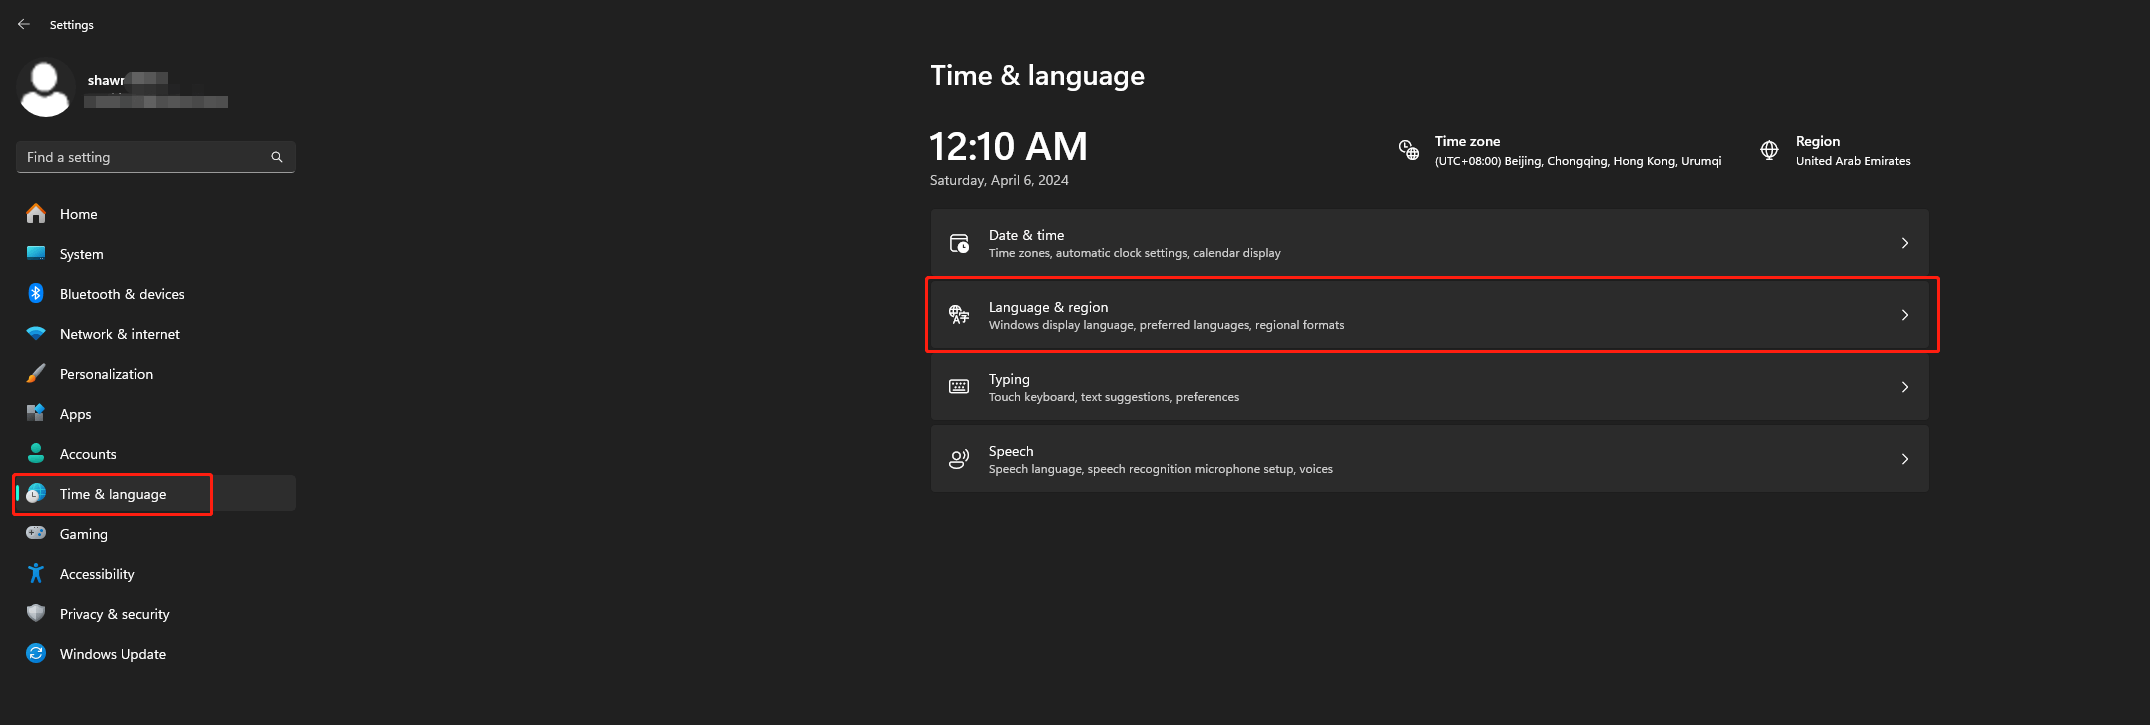
Task: Click the Find a setting search box
Action: (x=156, y=157)
